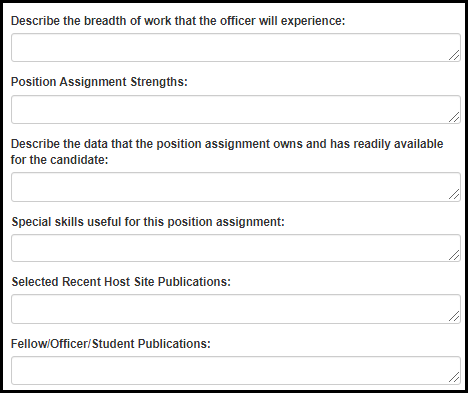
Task: Select the position assignment data text area
Action: [x=236, y=187]
